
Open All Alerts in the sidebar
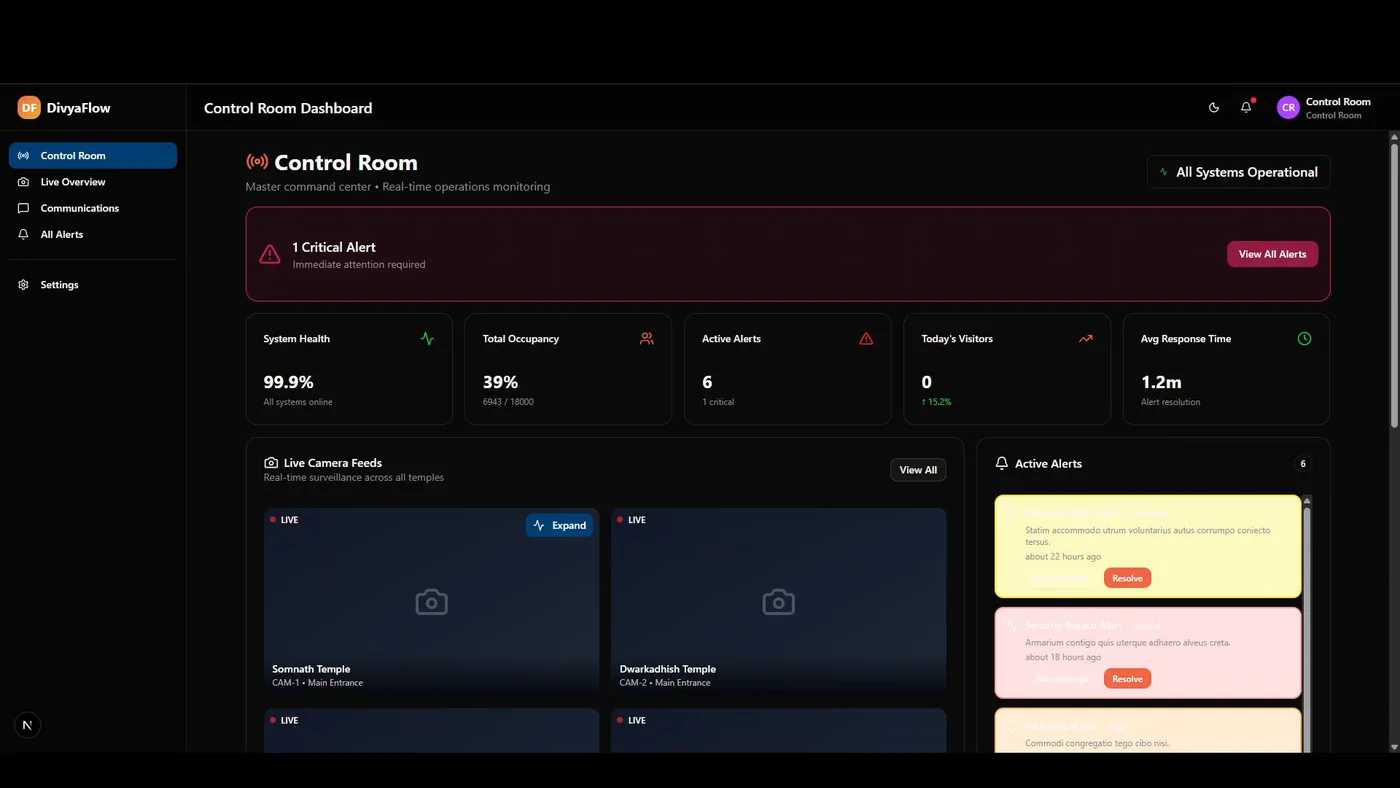(x=93, y=234)
